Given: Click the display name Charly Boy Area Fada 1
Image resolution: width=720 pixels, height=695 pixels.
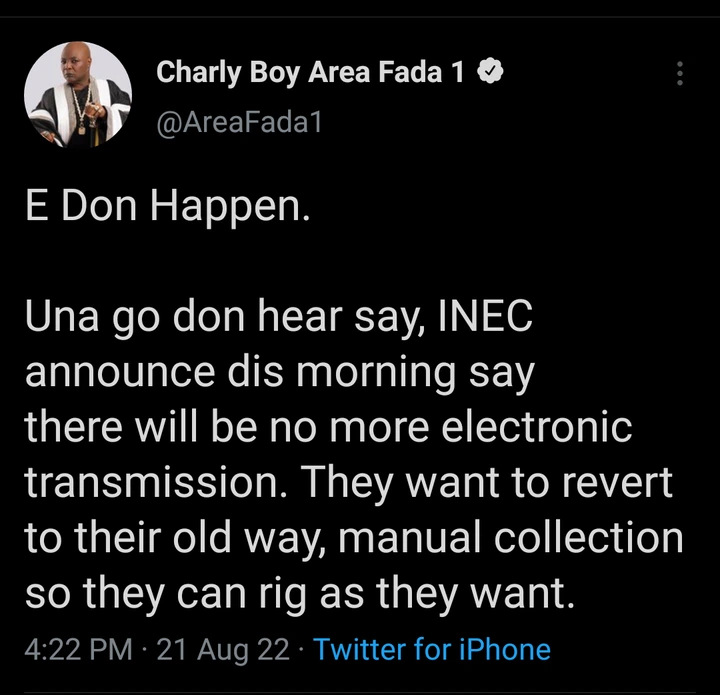Looking at the screenshot, I should (x=310, y=73).
